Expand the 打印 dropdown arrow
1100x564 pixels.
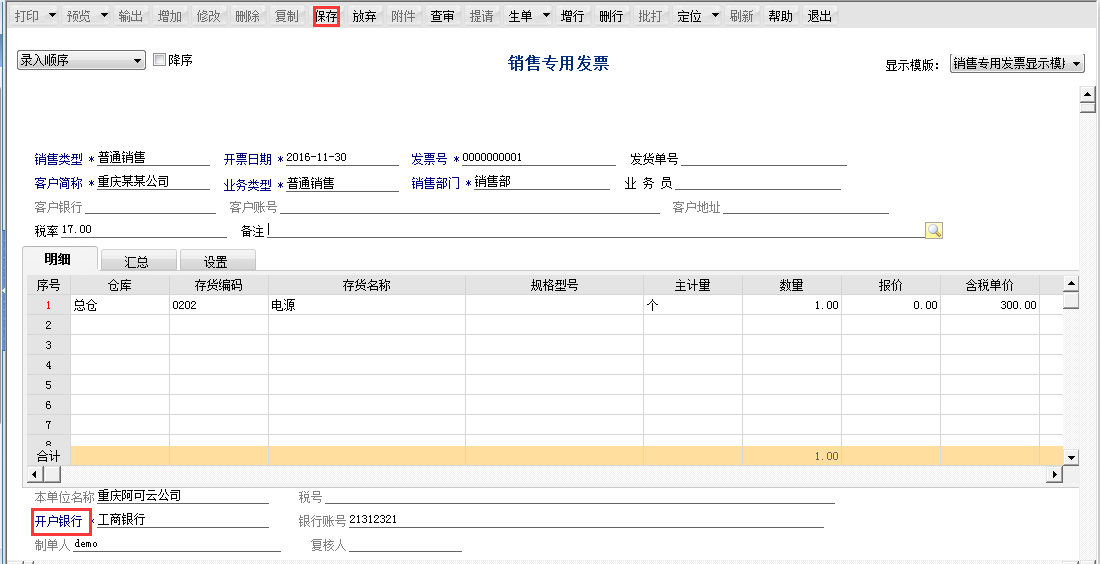pyautogui.click(x=49, y=16)
